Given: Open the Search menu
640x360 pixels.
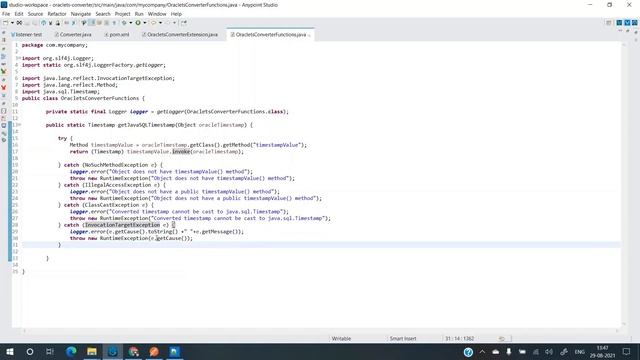Looking at the screenshot, I should click(x=103, y=14).
